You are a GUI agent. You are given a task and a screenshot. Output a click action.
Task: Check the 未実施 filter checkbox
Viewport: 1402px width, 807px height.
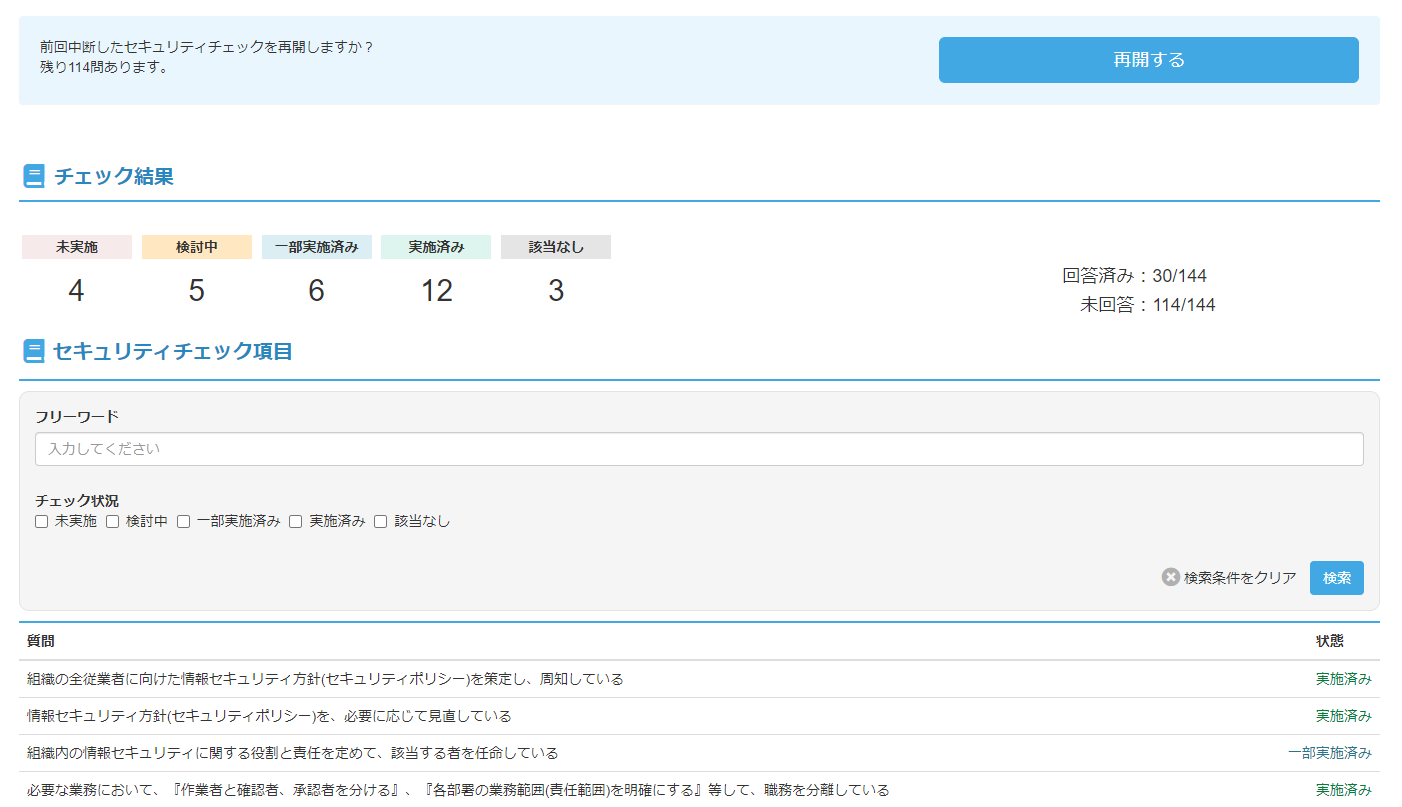click(x=42, y=522)
